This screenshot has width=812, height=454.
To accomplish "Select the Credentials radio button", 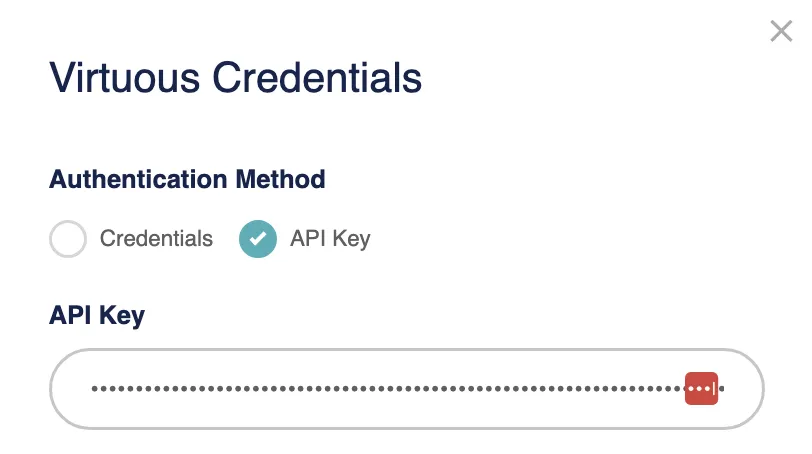I will coord(68,239).
